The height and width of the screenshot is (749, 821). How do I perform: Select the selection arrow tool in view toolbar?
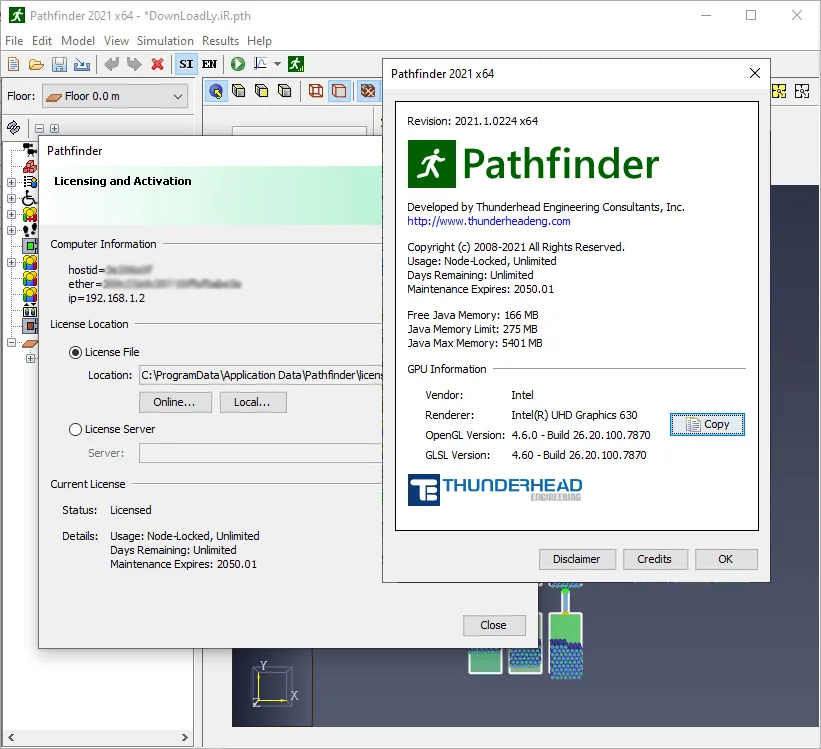(216, 92)
